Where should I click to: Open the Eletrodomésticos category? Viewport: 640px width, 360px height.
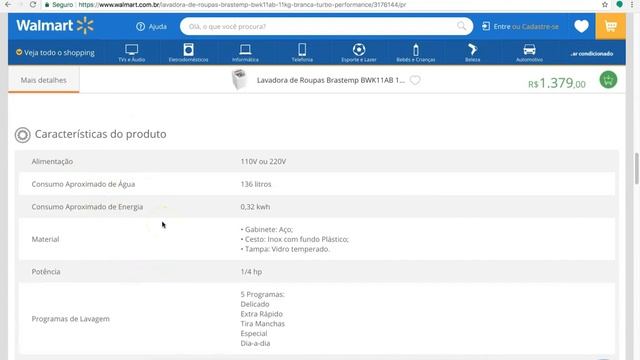pos(188,53)
